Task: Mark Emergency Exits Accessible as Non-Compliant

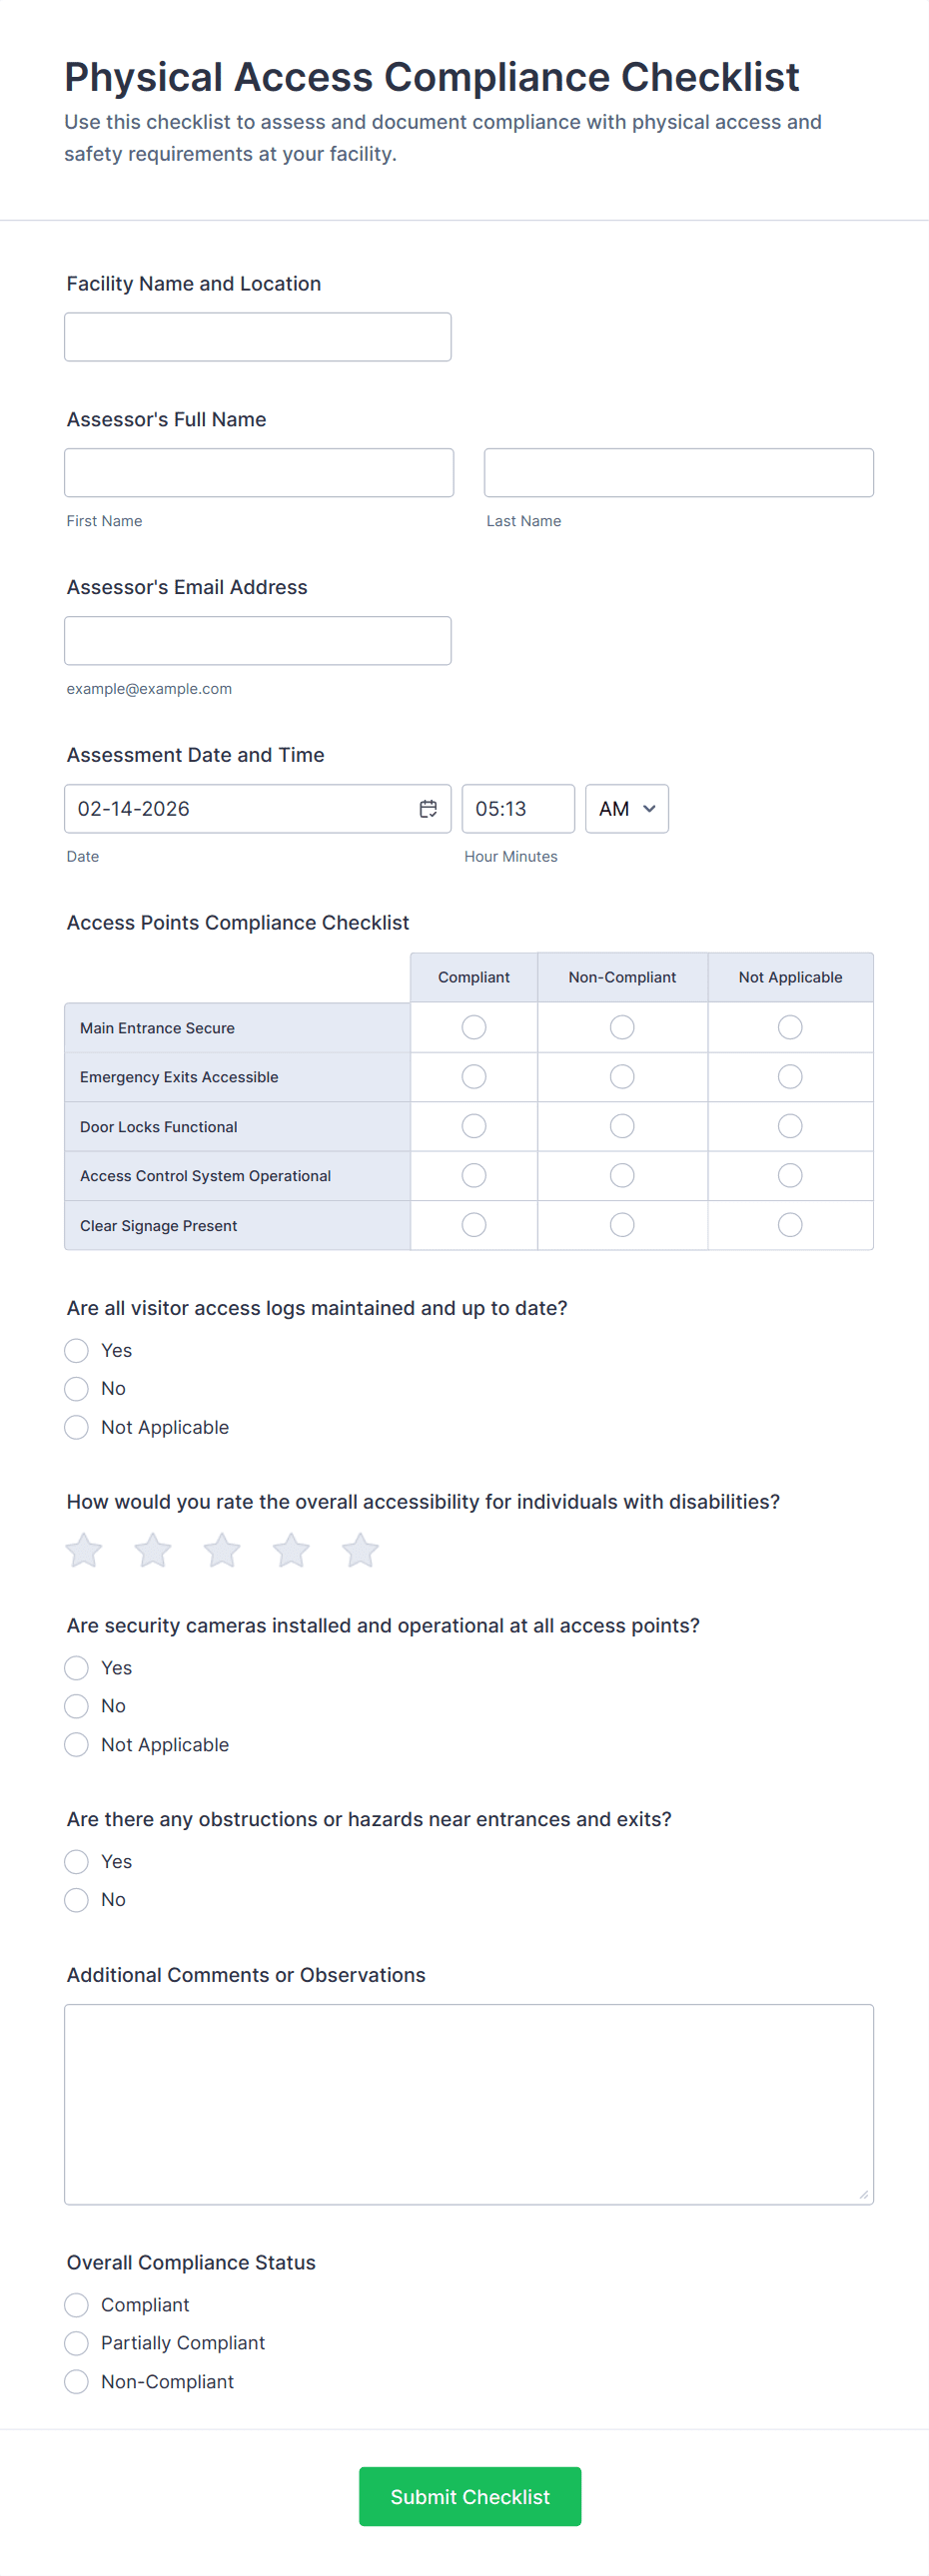Action: [x=622, y=1077]
